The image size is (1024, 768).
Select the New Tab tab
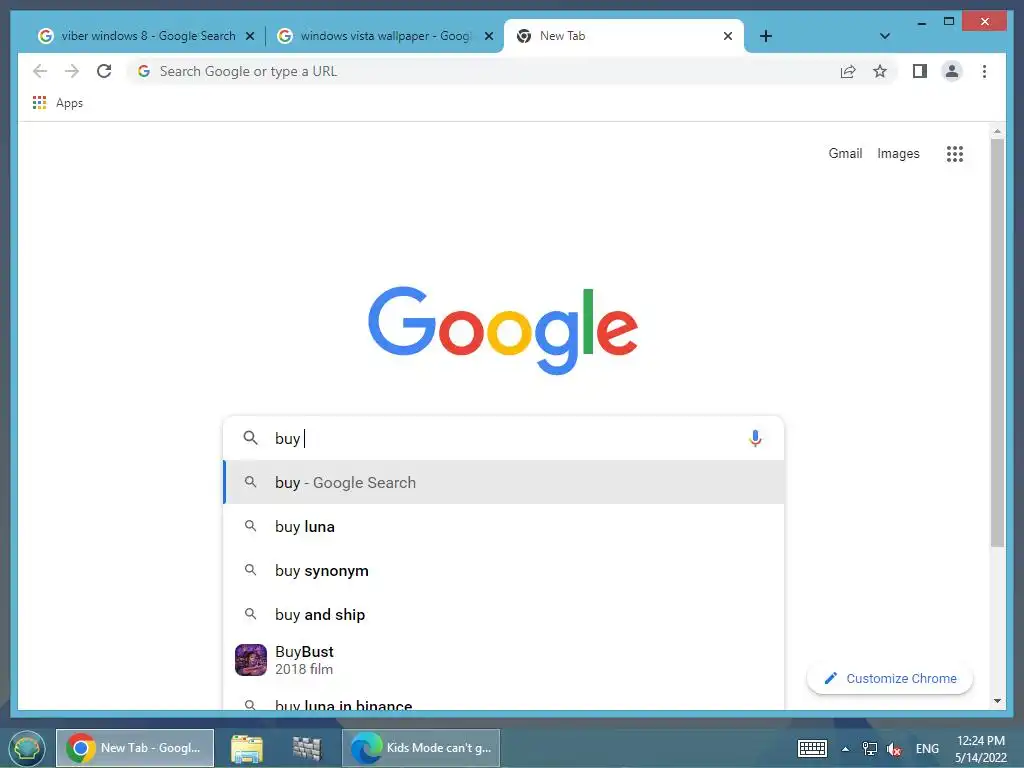click(x=624, y=36)
